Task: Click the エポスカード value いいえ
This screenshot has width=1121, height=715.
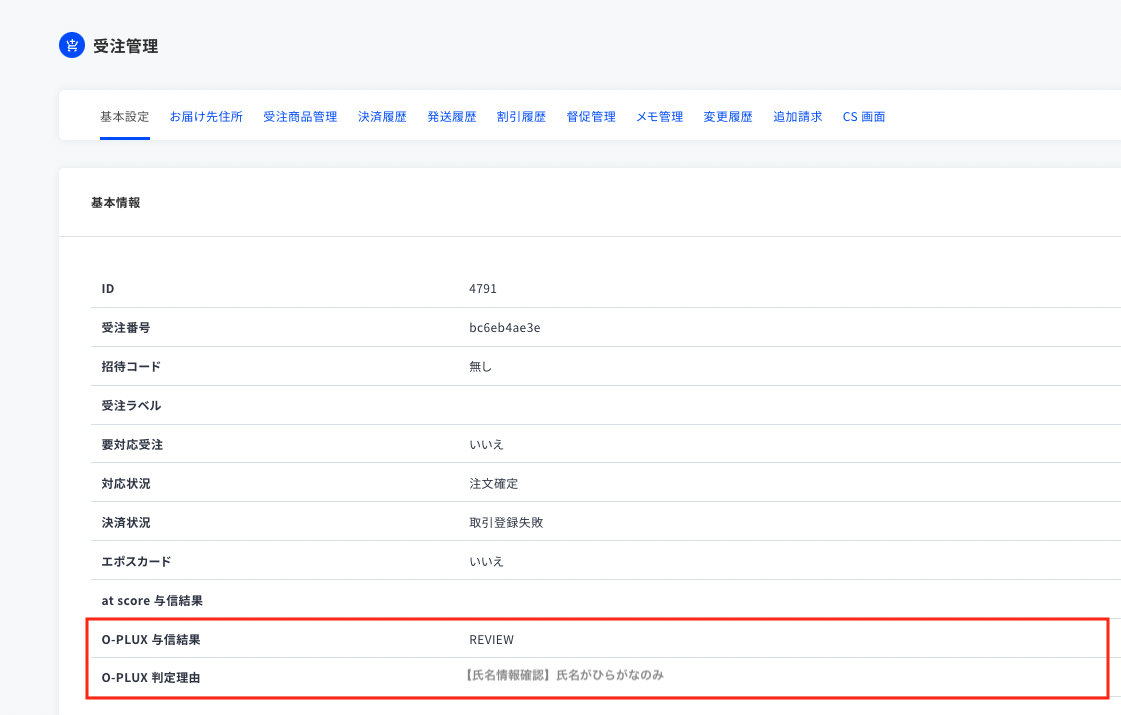Action: point(486,561)
